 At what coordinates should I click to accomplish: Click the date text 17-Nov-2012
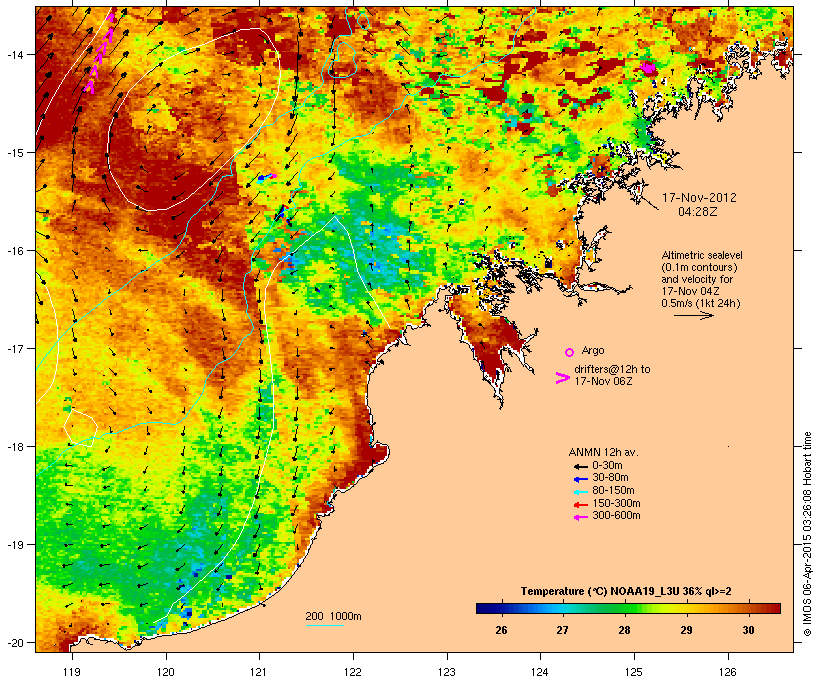(699, 198)
